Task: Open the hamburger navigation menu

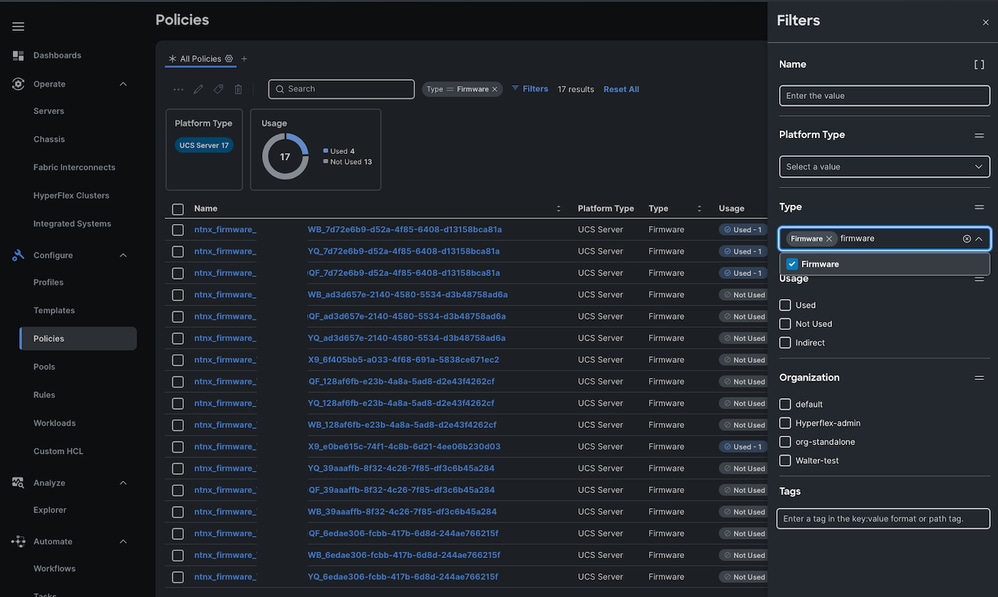Action: (x=18, y=26)
